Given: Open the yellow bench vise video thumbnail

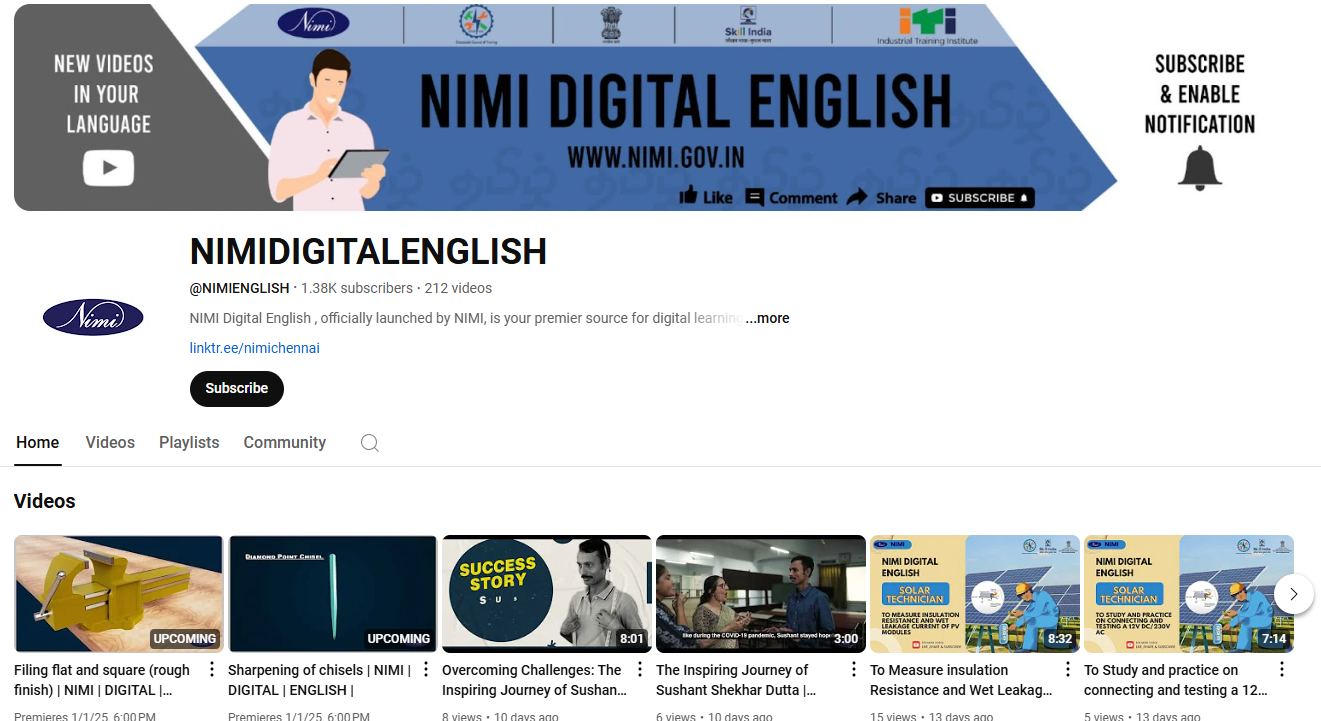Looking at the screenshot, I should tap(118, 593).
